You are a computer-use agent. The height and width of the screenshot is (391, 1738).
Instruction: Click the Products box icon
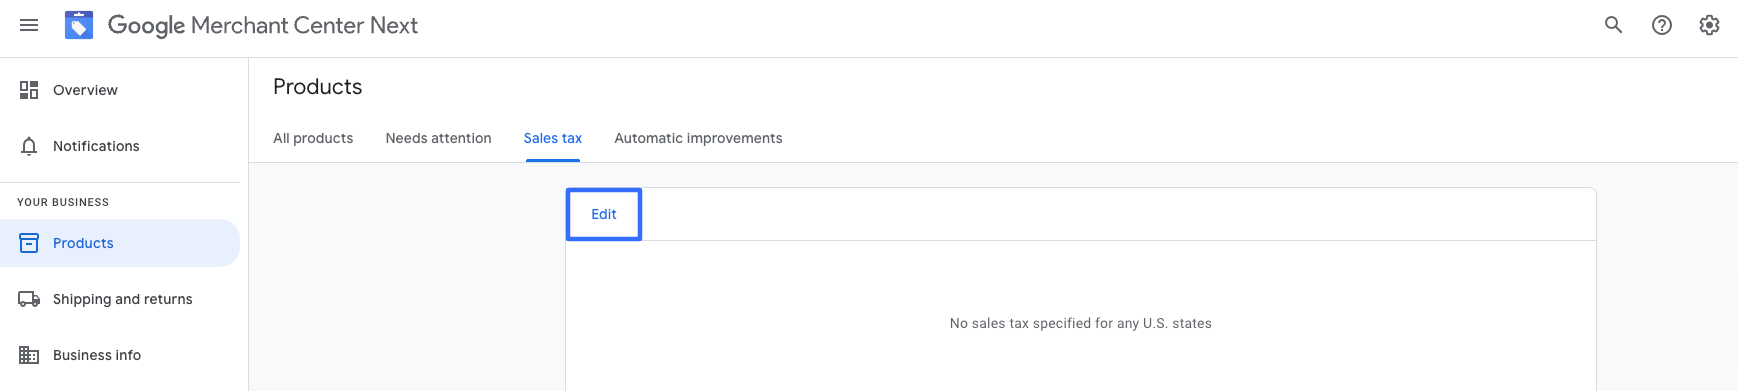[29, 243]
